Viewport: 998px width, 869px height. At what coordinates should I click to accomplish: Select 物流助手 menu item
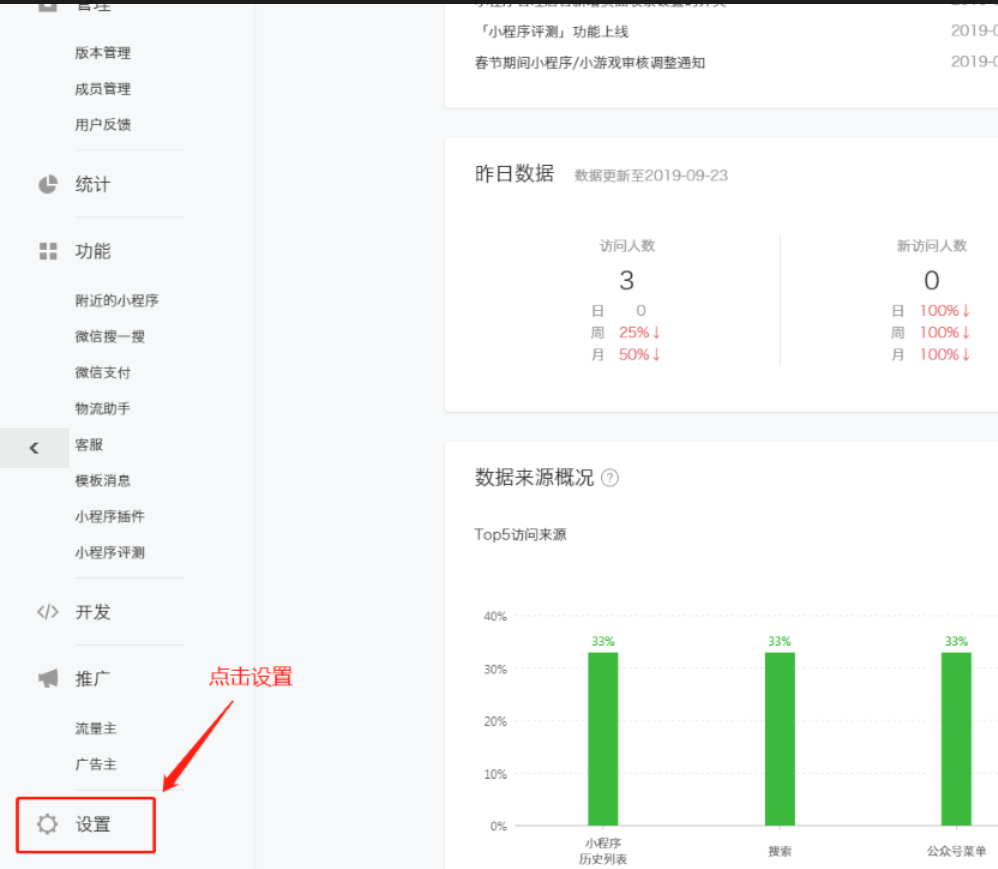click(x=103, y=408)
